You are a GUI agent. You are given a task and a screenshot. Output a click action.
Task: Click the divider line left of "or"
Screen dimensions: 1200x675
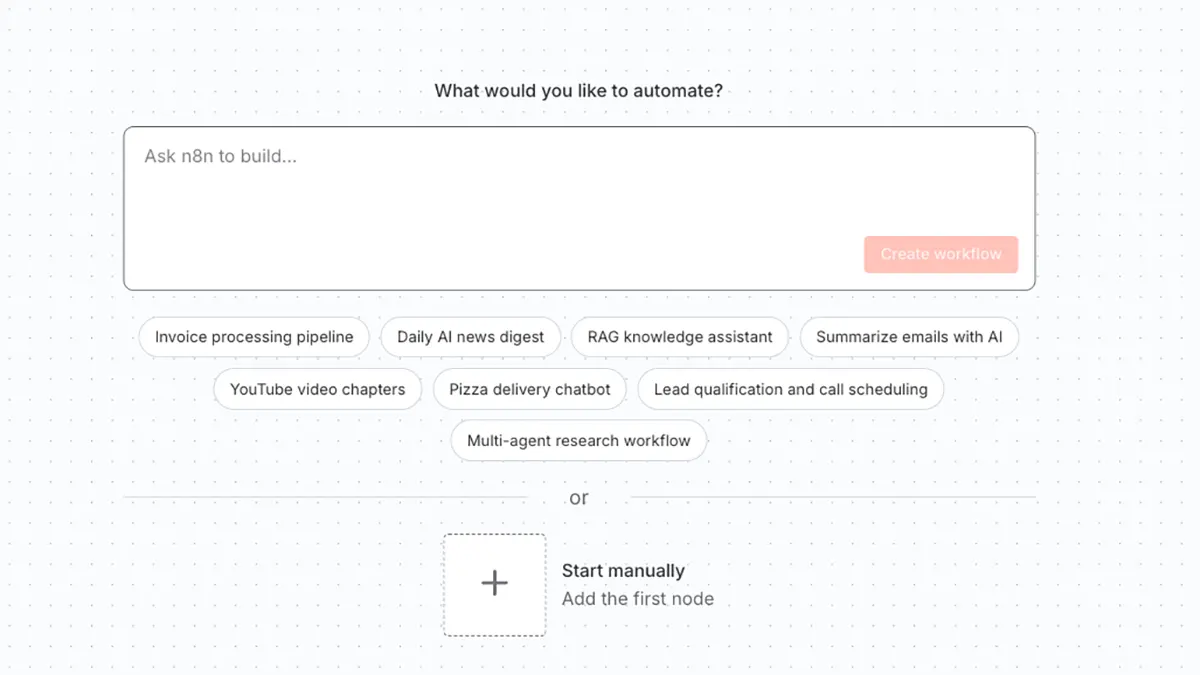[324, 497]
